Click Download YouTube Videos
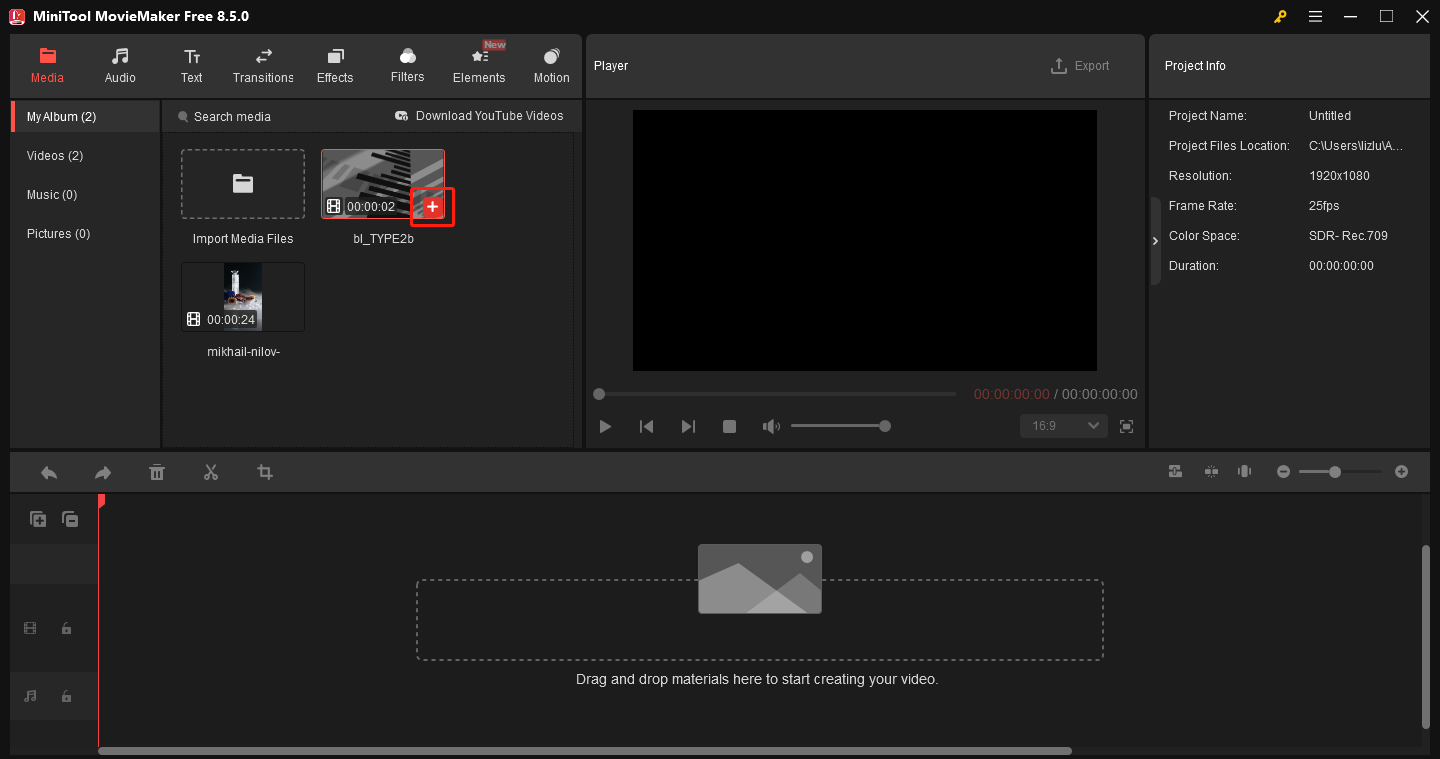Screen dimensions: 1440x759 pos(479,116)
